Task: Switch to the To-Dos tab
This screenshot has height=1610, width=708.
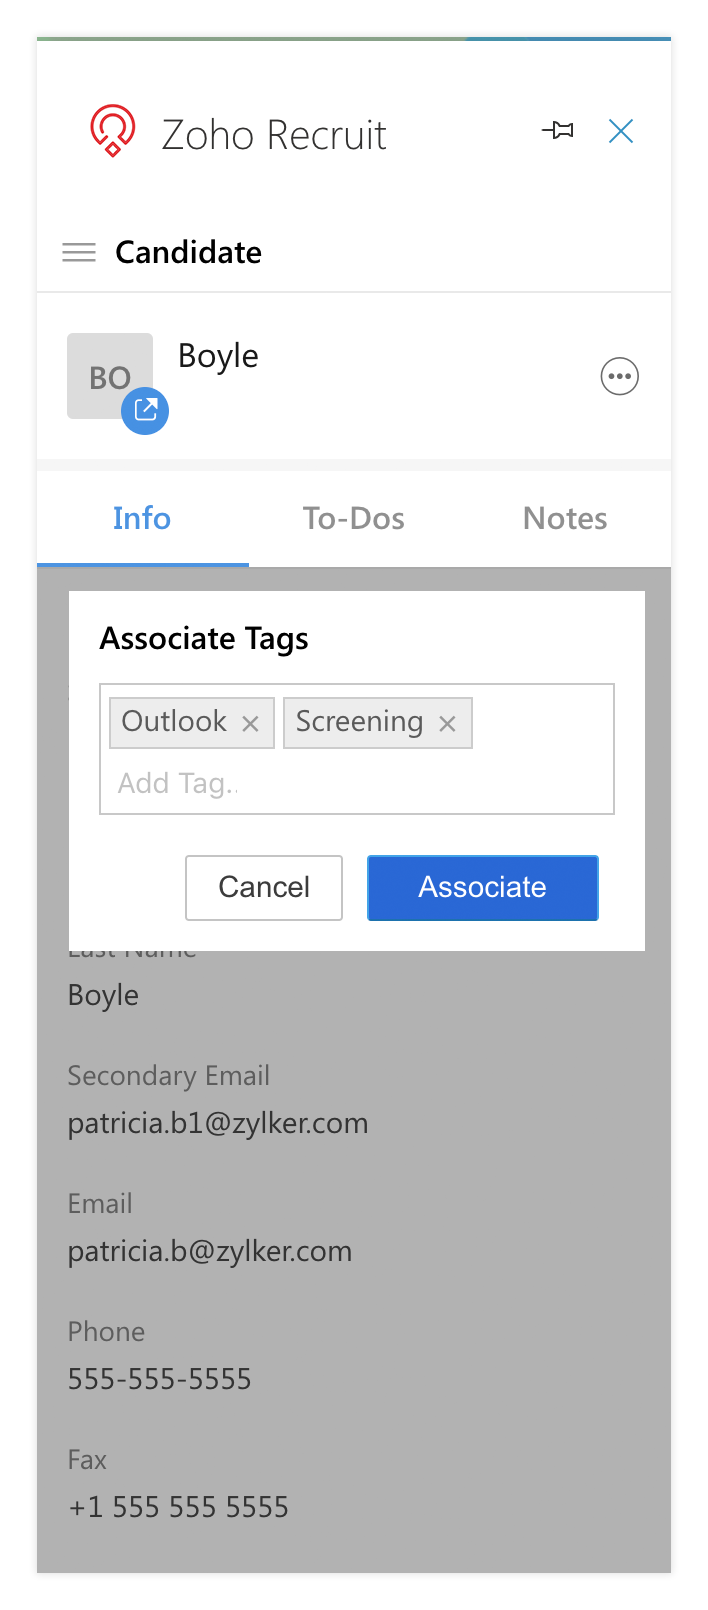Action: (354, 518)
